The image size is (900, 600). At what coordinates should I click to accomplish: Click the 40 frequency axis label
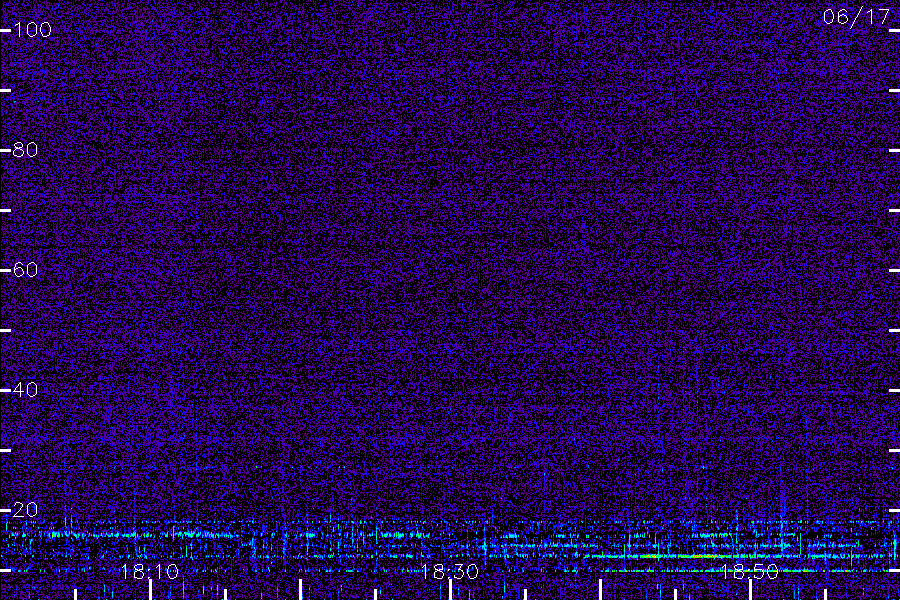coord(25,390)
